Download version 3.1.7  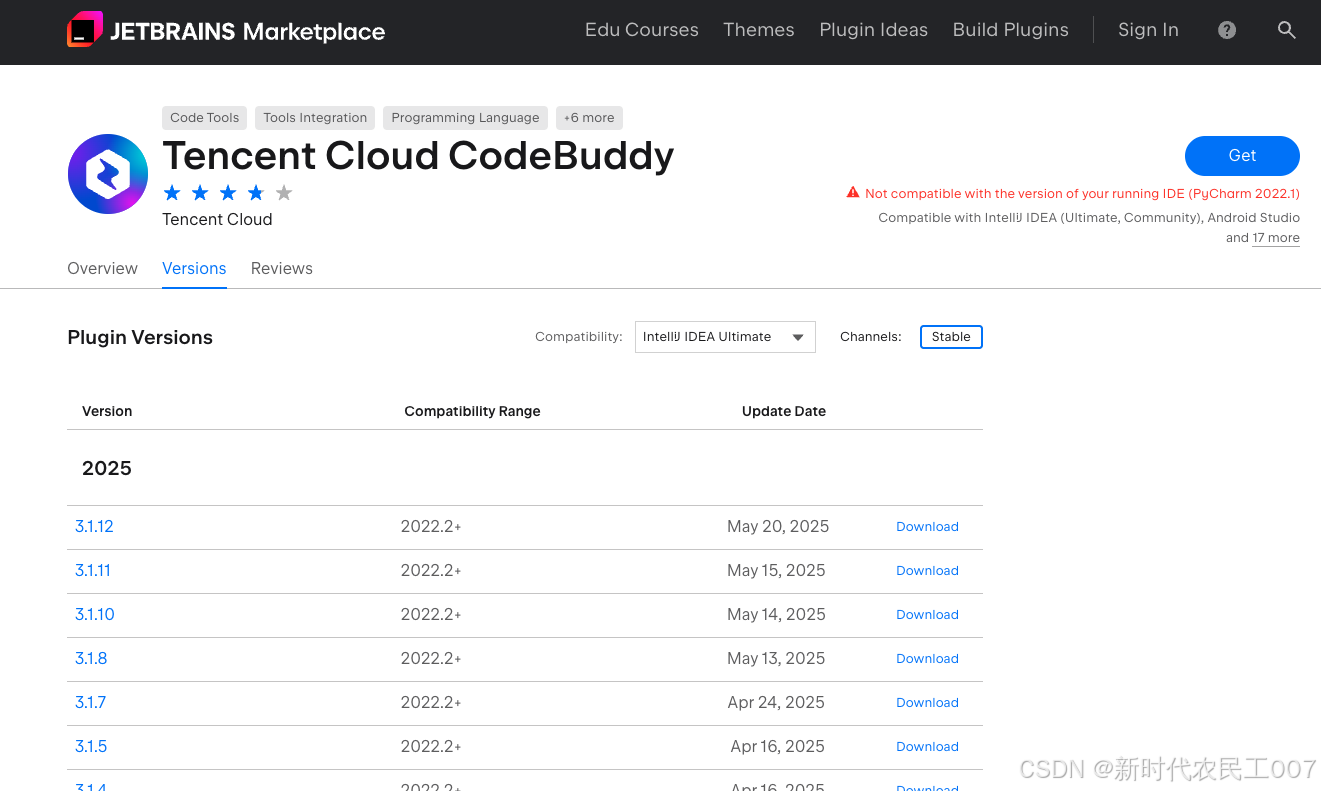click(x=927, y=703)
